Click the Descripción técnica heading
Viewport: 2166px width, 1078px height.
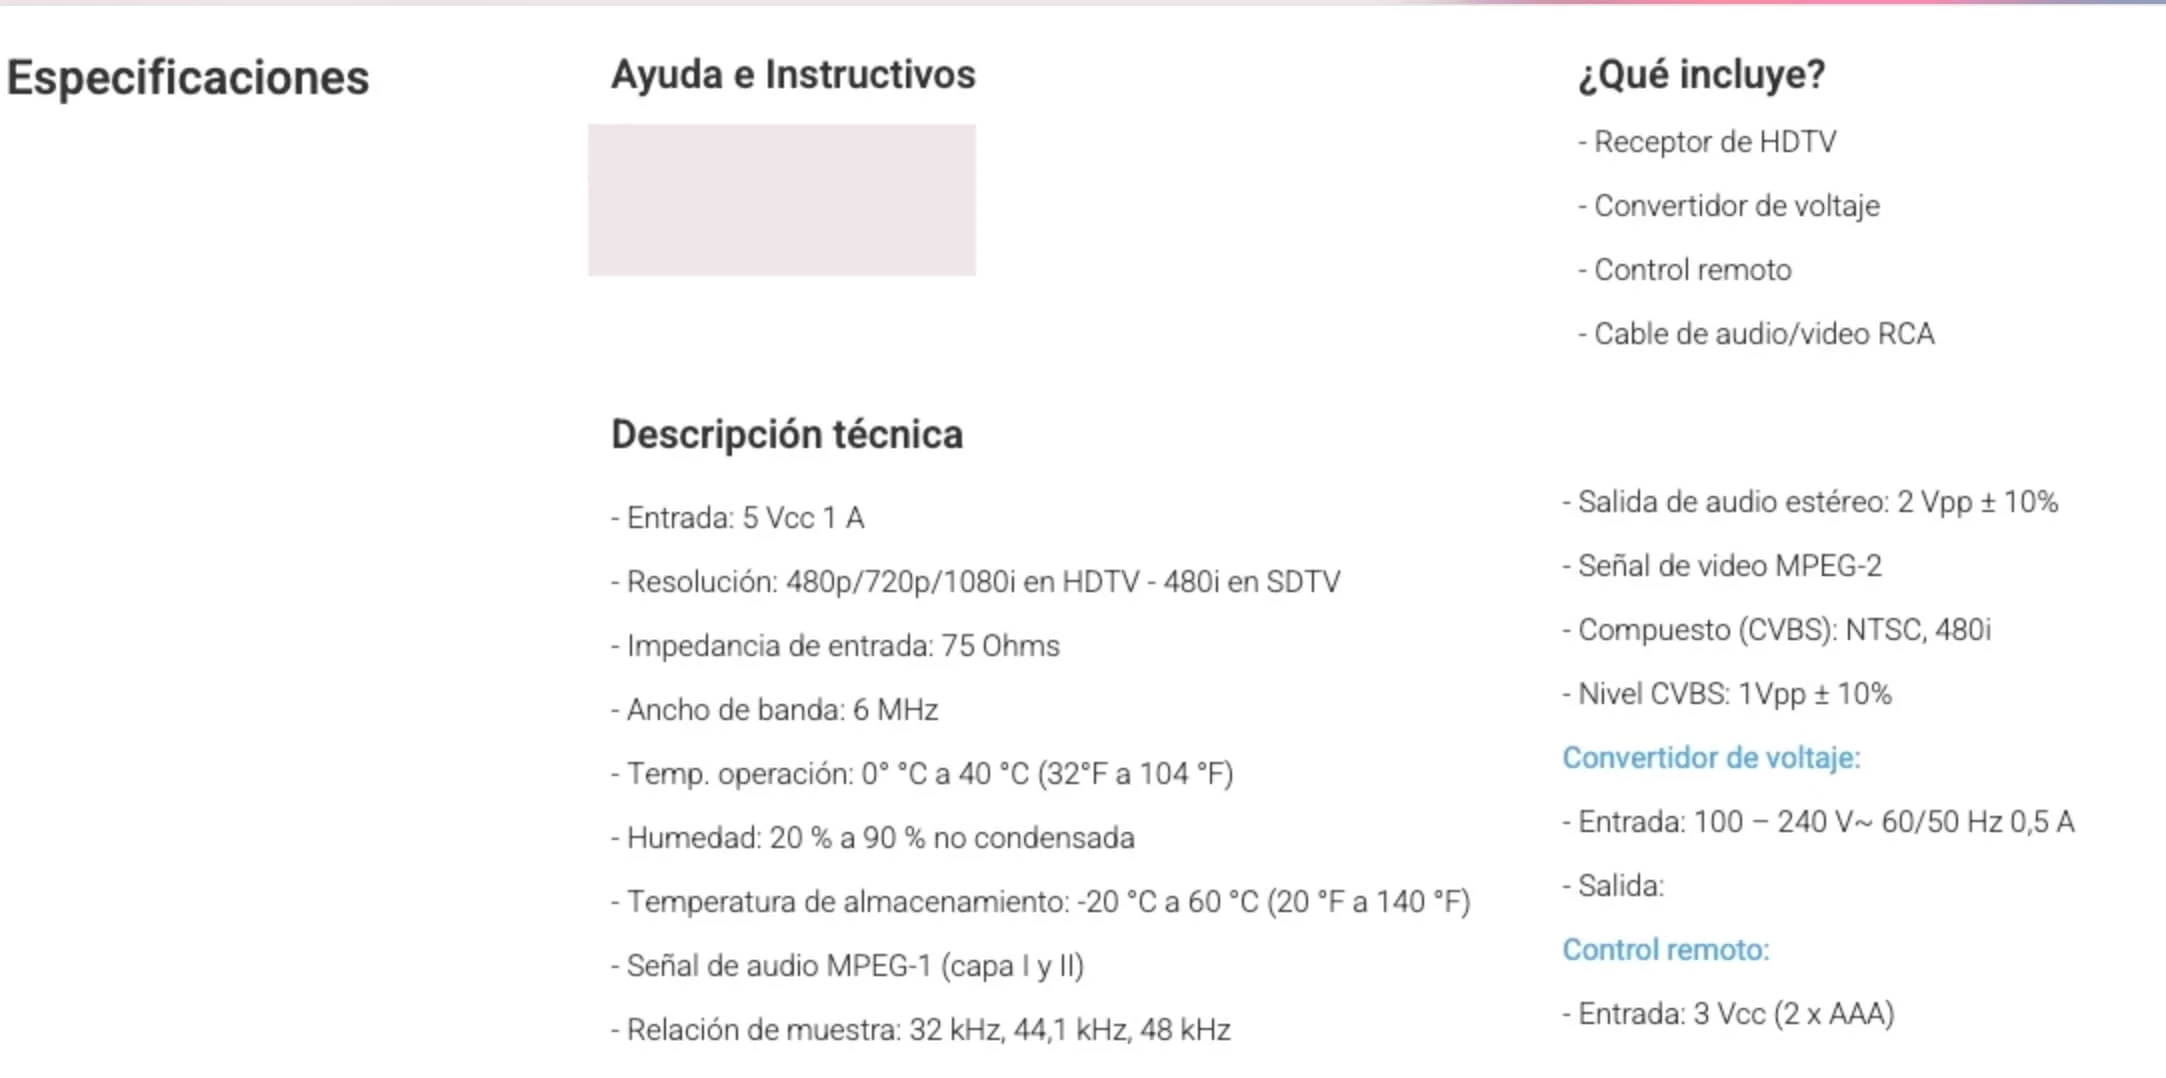(x=787, y=435)
